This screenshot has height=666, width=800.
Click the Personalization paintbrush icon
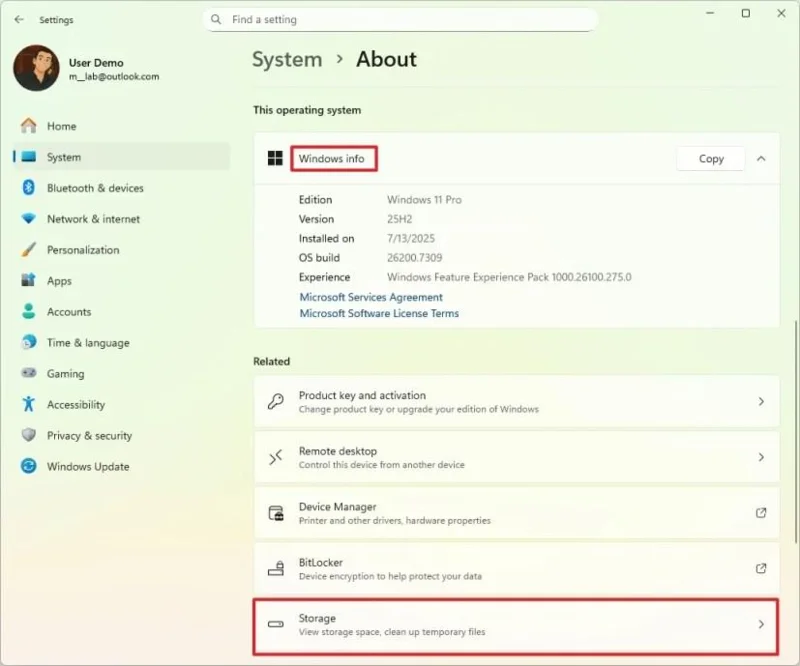(29, 250)
